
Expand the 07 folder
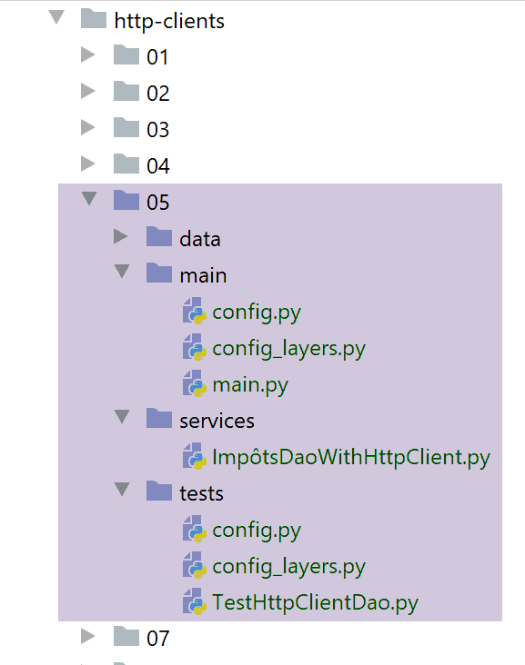coord(88,636)
